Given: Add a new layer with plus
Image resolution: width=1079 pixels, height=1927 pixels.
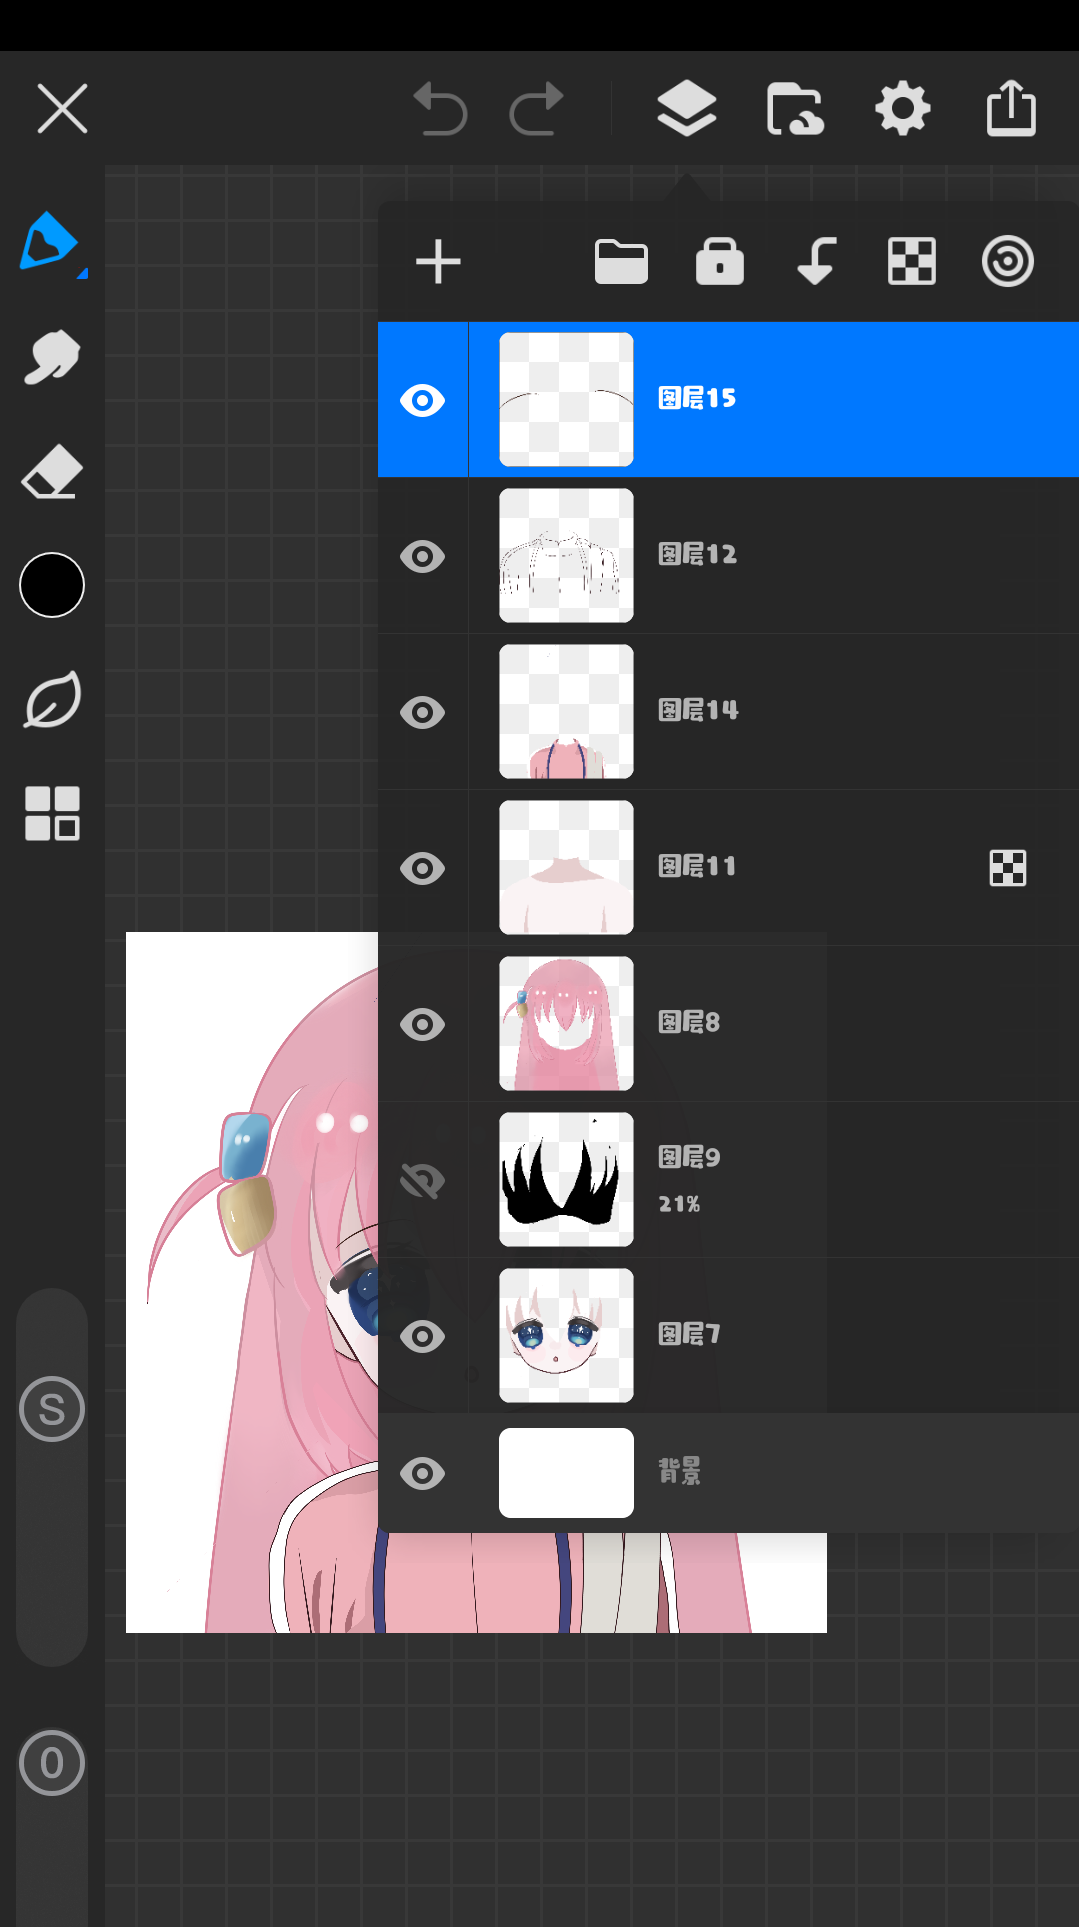Looking at the screenshot, I should point(438,262).
